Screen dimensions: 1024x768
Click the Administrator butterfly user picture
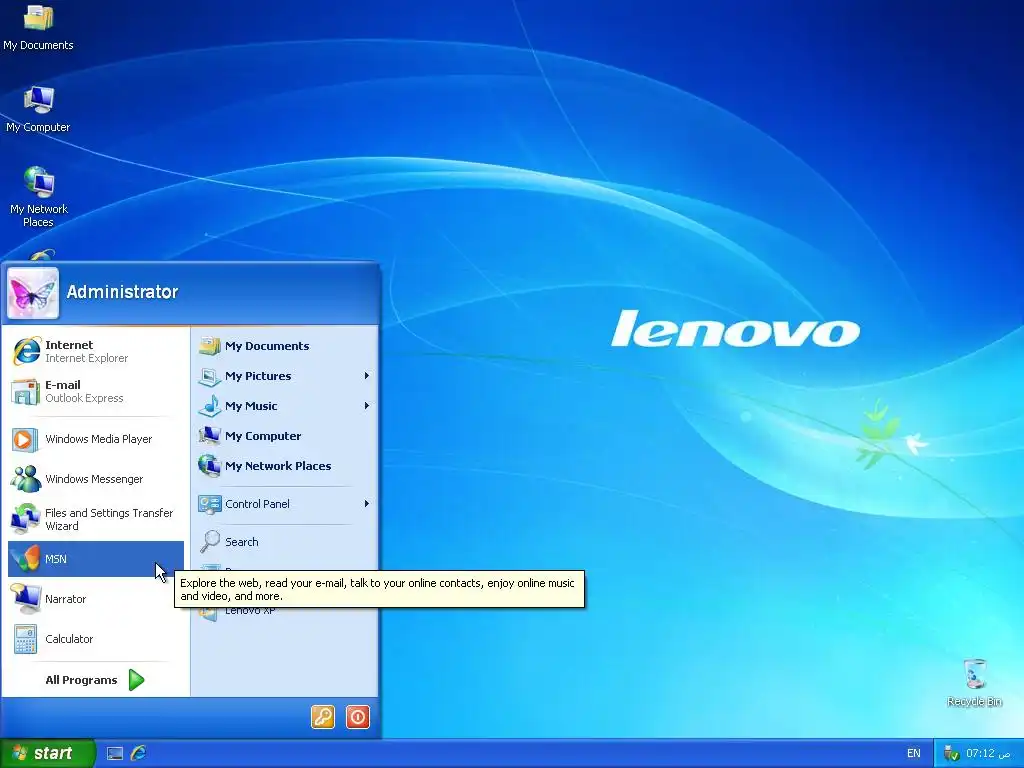[x=33, y=293]
